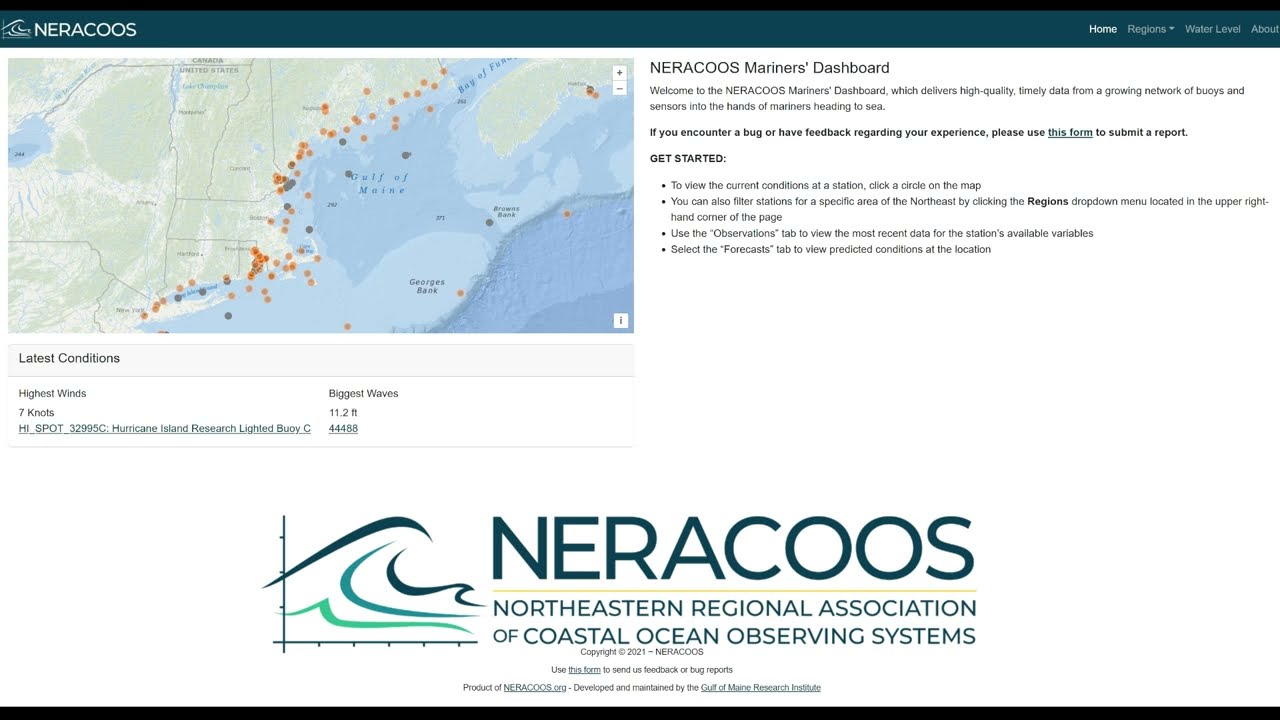The height and width of the screenshot is (720, 1280).
Task: Select gray marker northeast of Gulf of Maine label
Action: (406, 155)
